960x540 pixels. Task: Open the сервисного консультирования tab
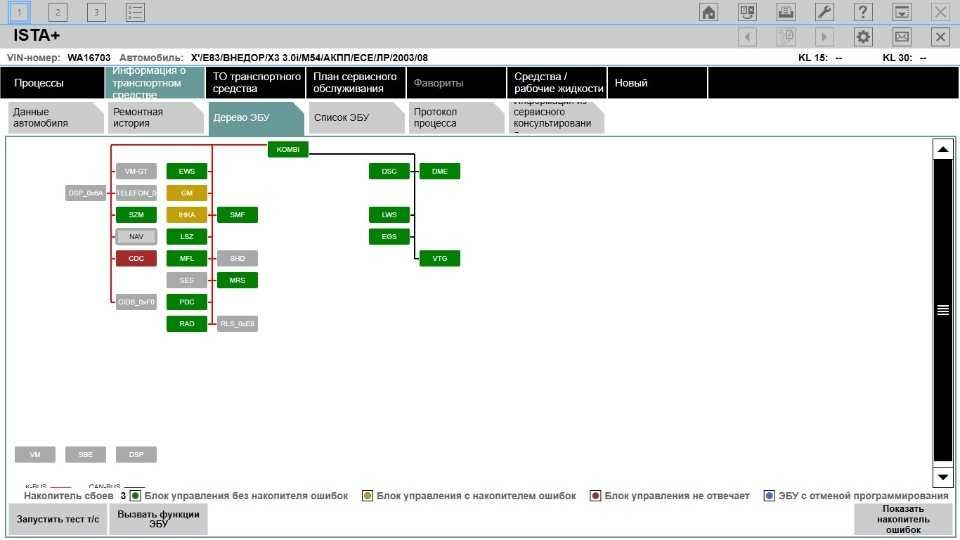[556, 118]
